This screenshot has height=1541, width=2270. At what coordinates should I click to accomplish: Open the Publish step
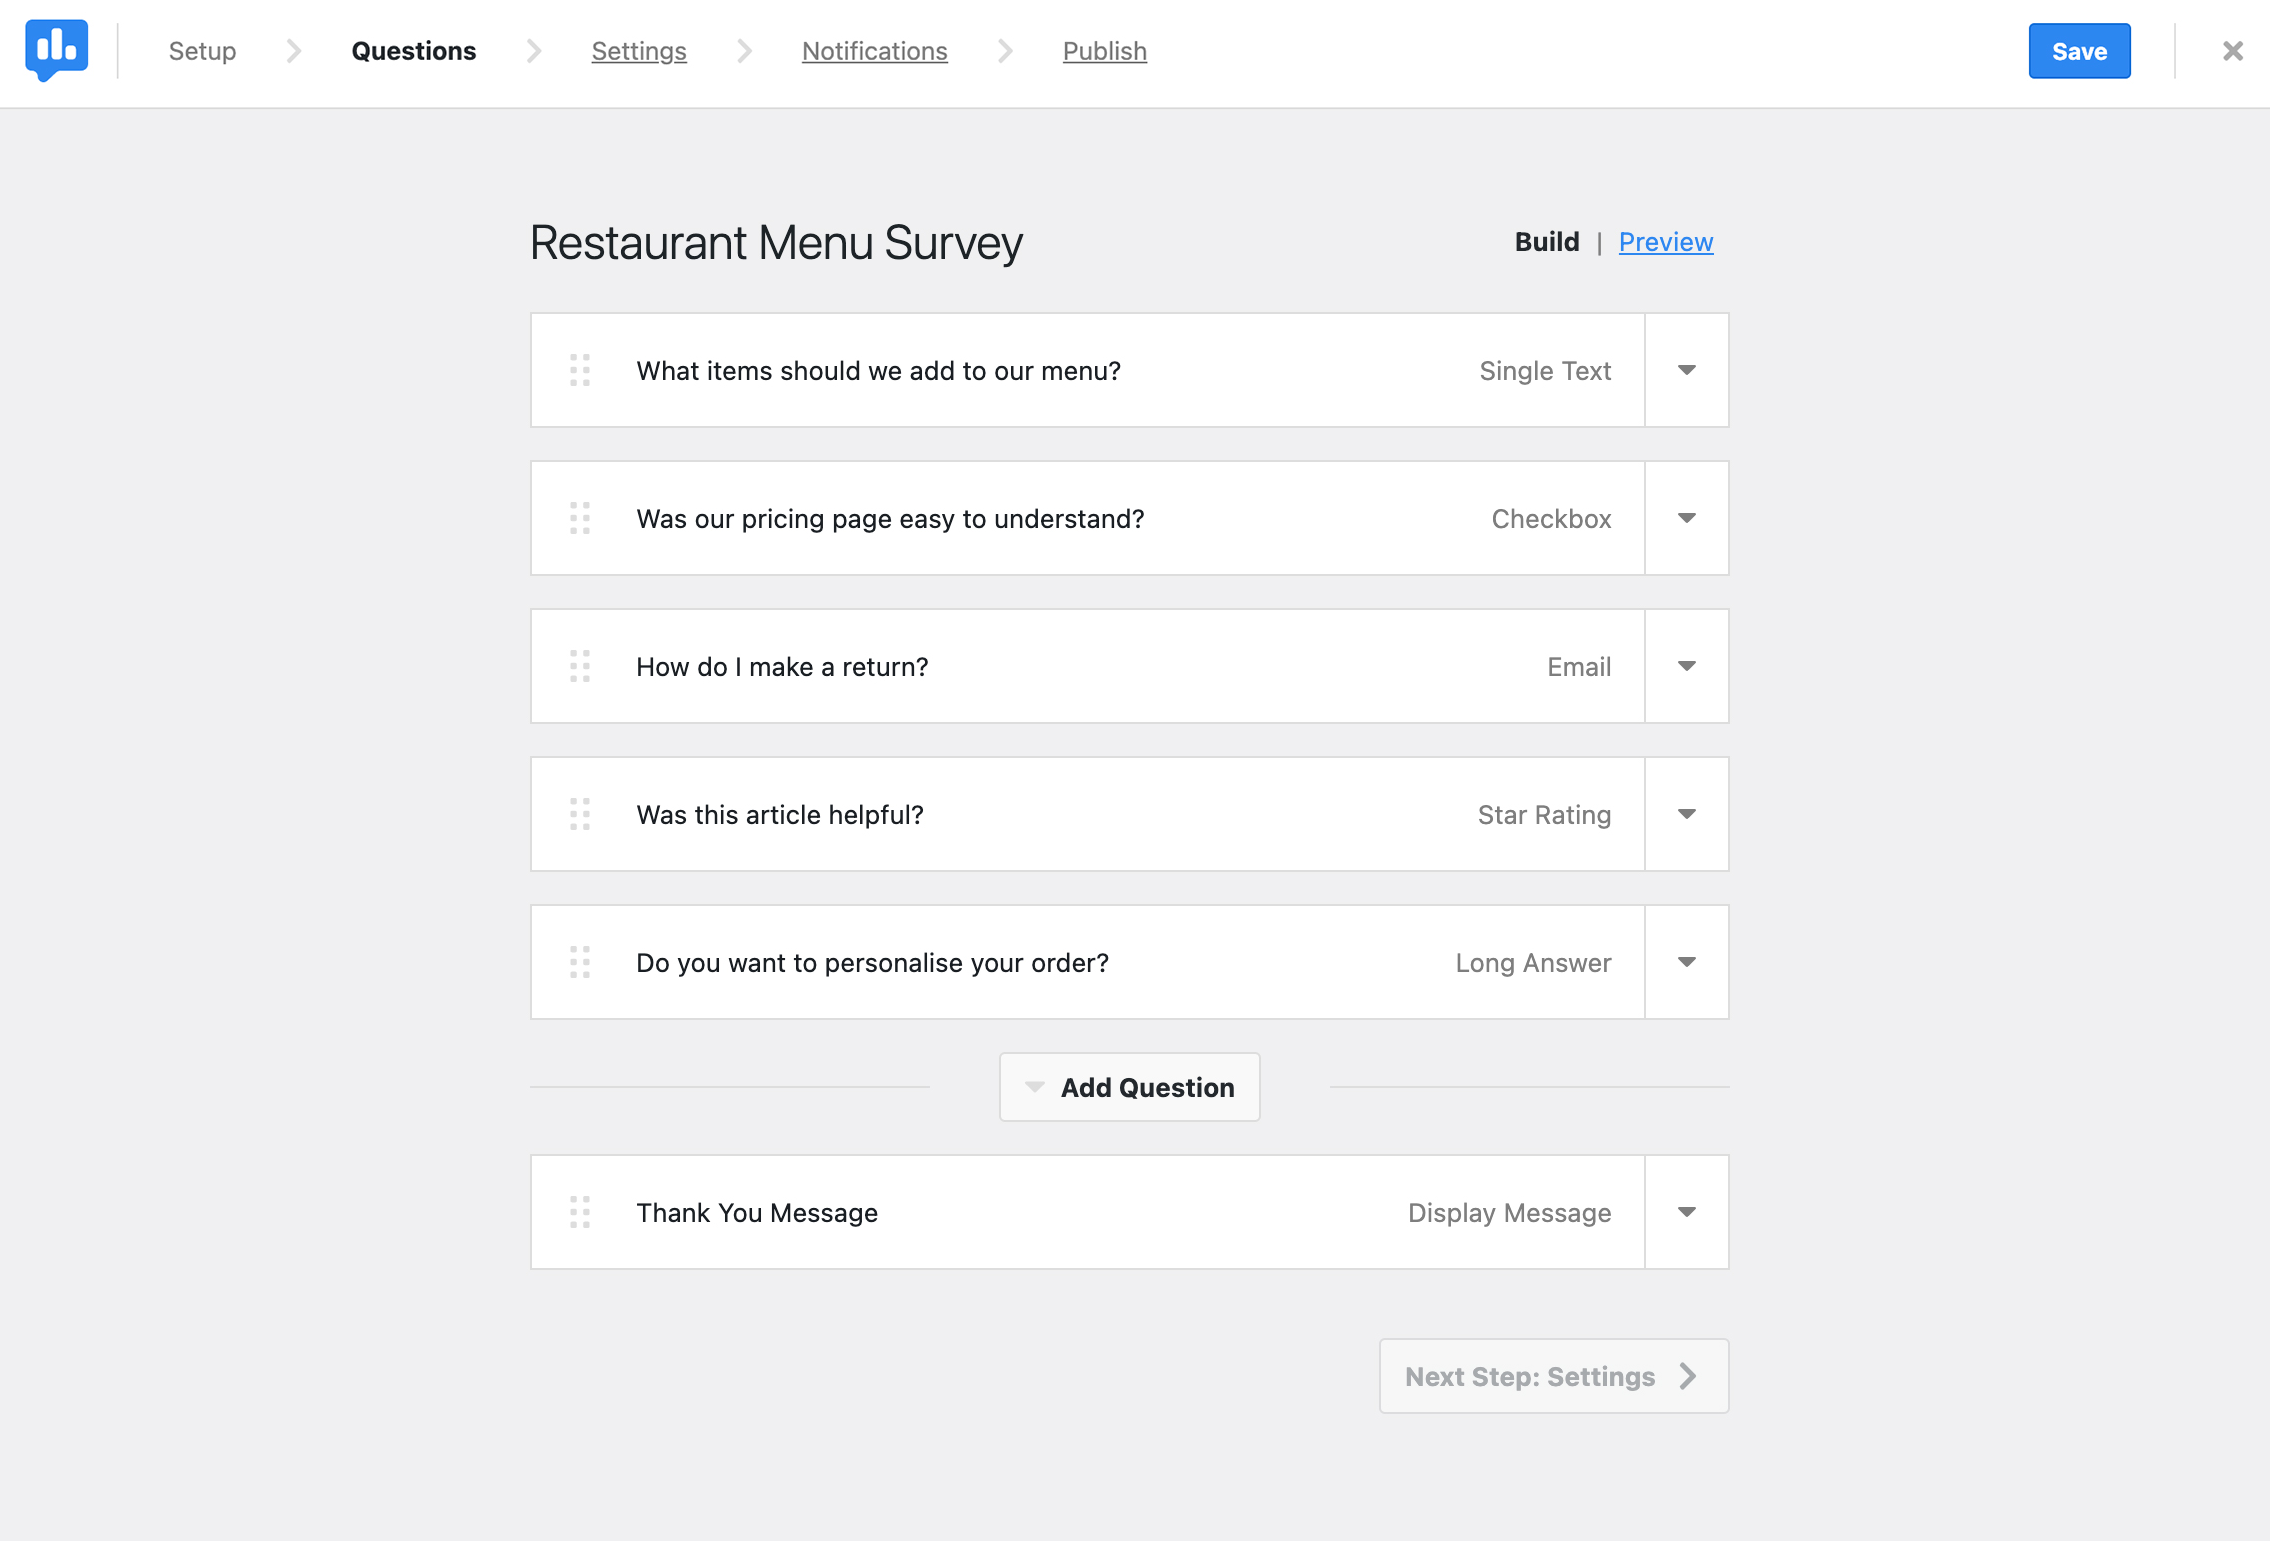tap(1104, 52)
